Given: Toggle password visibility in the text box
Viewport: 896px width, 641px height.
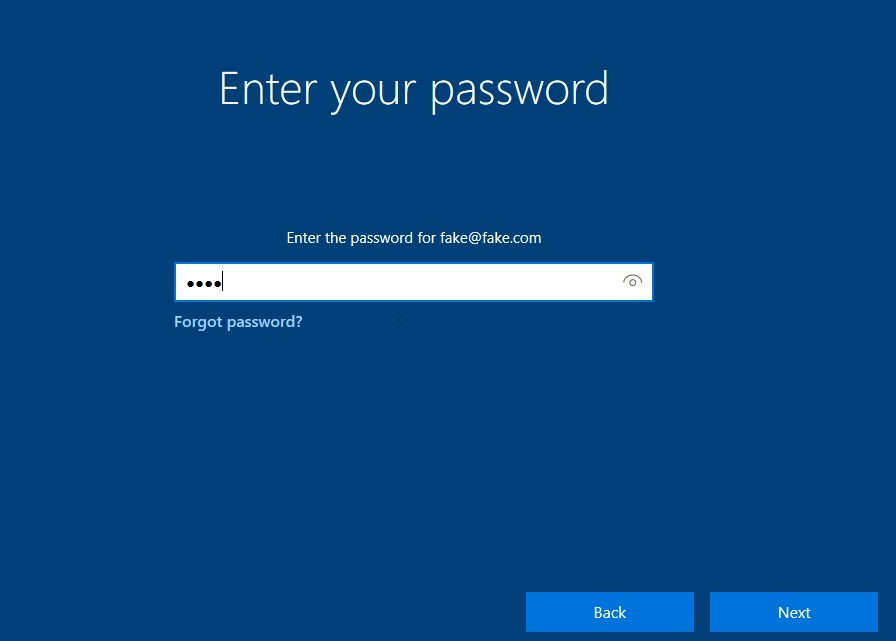Looking at the screenshot, I should pos(632,281).
